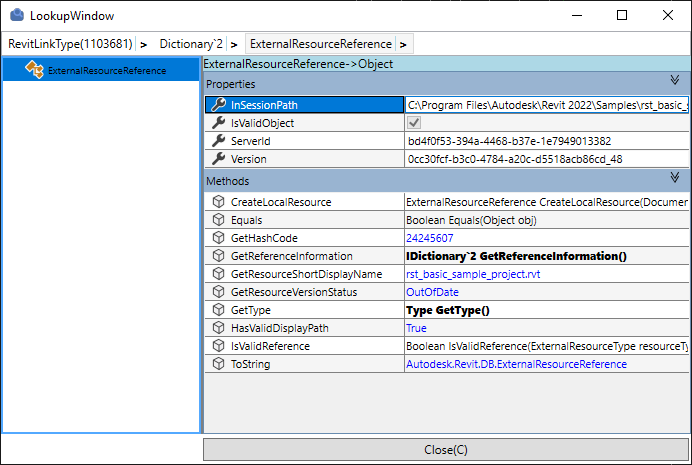Click arrow after ExternalResourceReference breadcrumb
The image size is (692, 465).
pyautogui.click(x=403, y=44)
